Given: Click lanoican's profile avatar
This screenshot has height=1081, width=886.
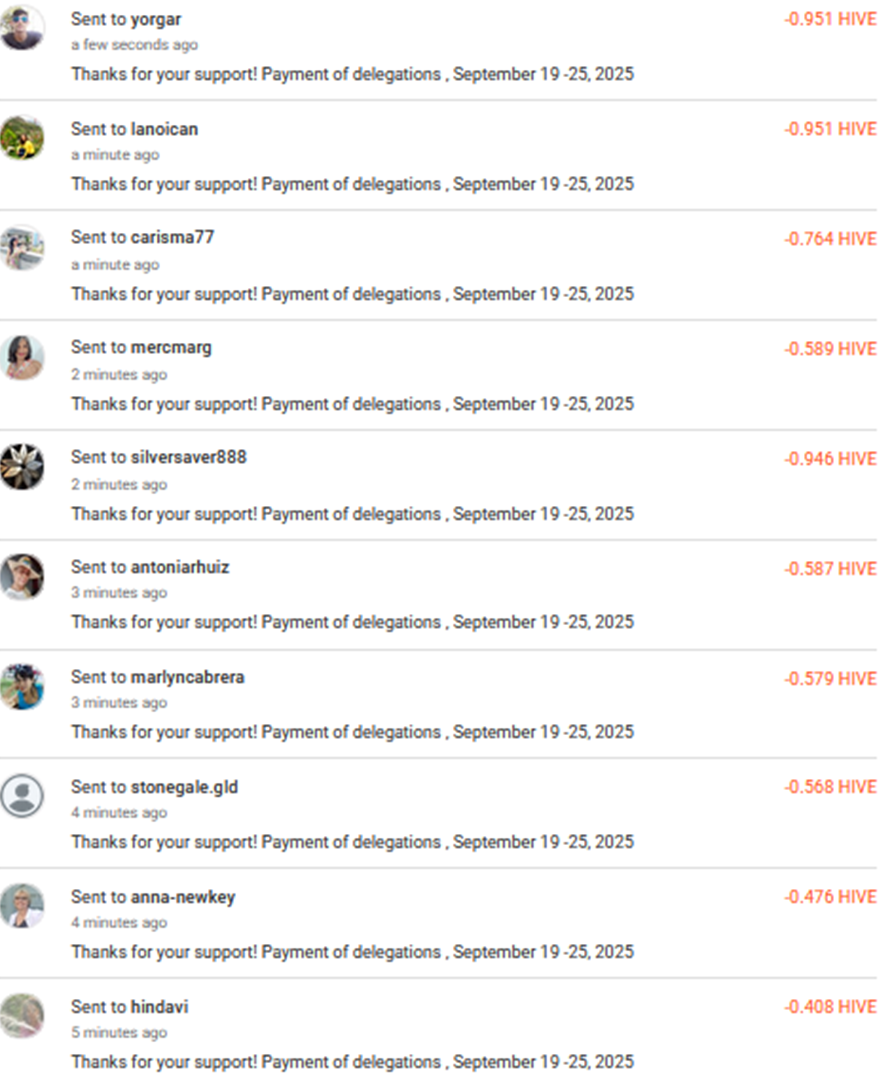Looking at the screenshot, I should coord(22,137).
